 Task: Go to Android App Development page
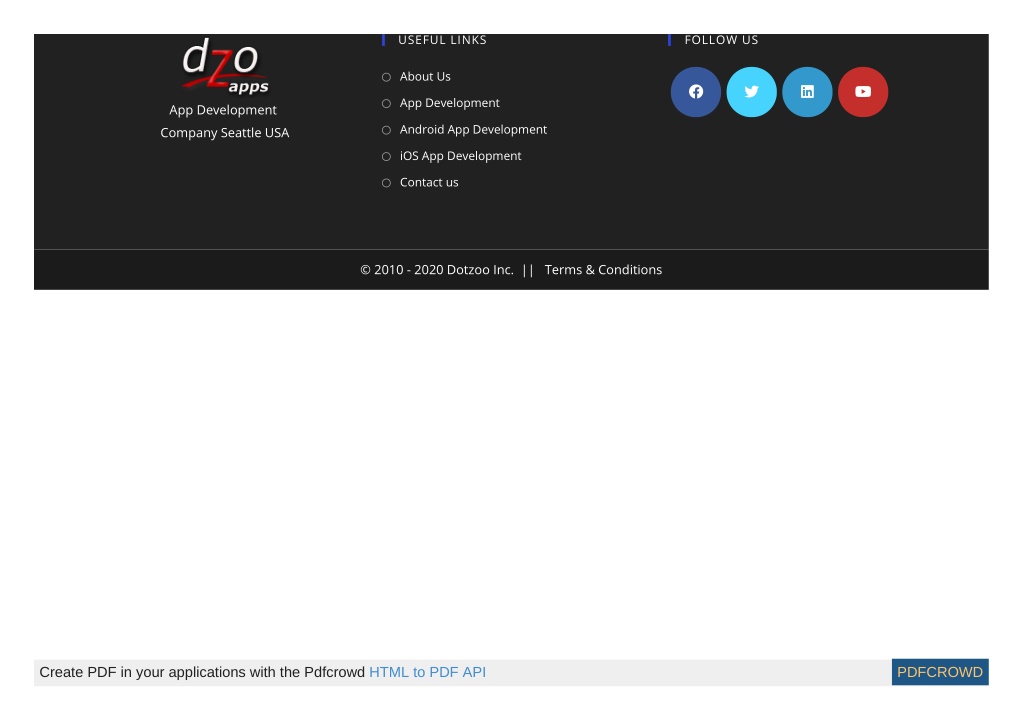tap(473, 130)
